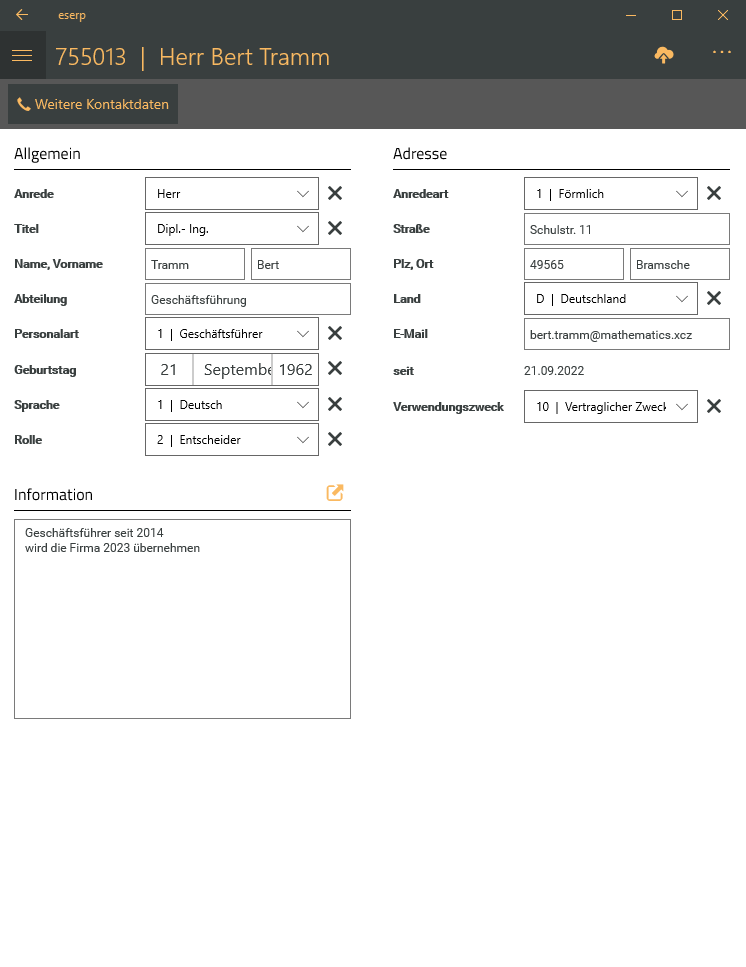Open the hamburger navigation menu
746x967 pixels.
(22, 56)
